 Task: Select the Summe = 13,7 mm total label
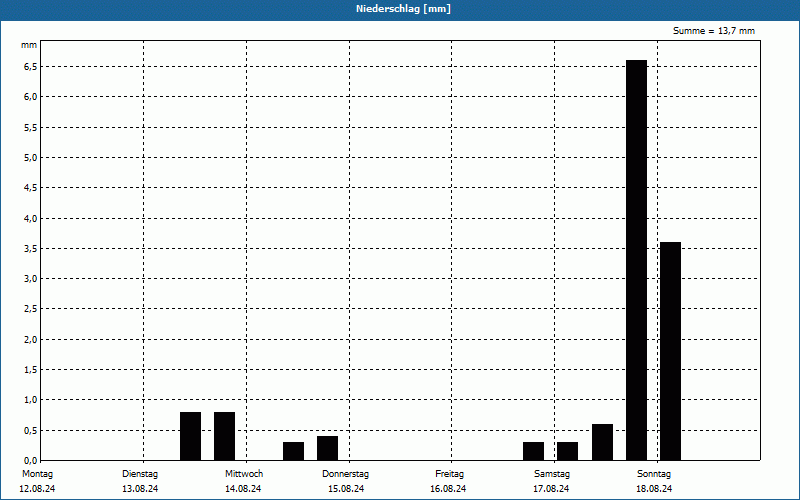713,31
